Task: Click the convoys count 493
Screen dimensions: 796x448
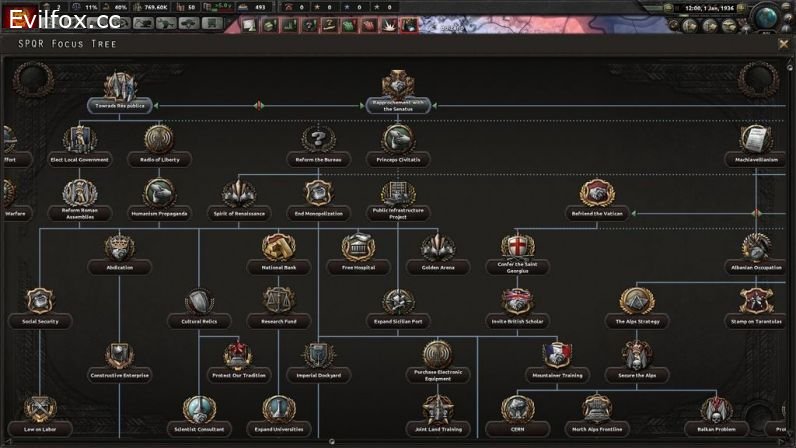Action: click(253, 7)
